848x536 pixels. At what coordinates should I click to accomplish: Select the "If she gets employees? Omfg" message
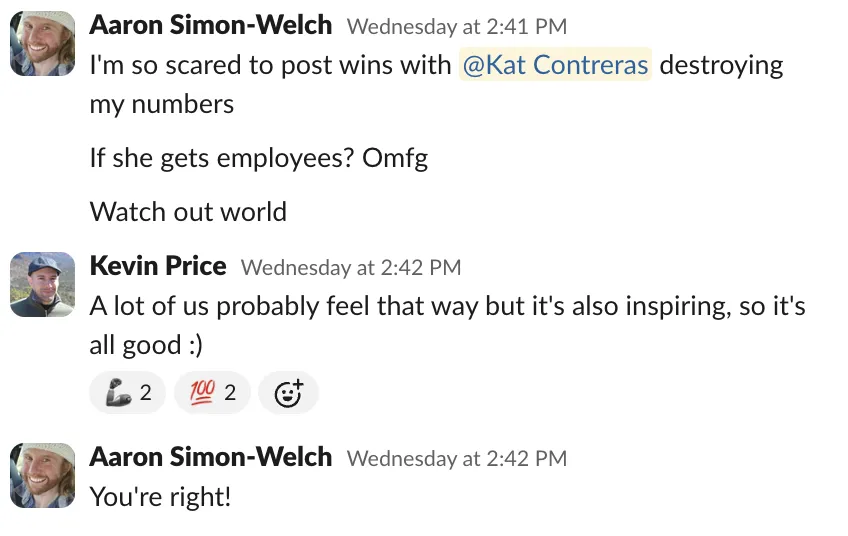(258, 158)
